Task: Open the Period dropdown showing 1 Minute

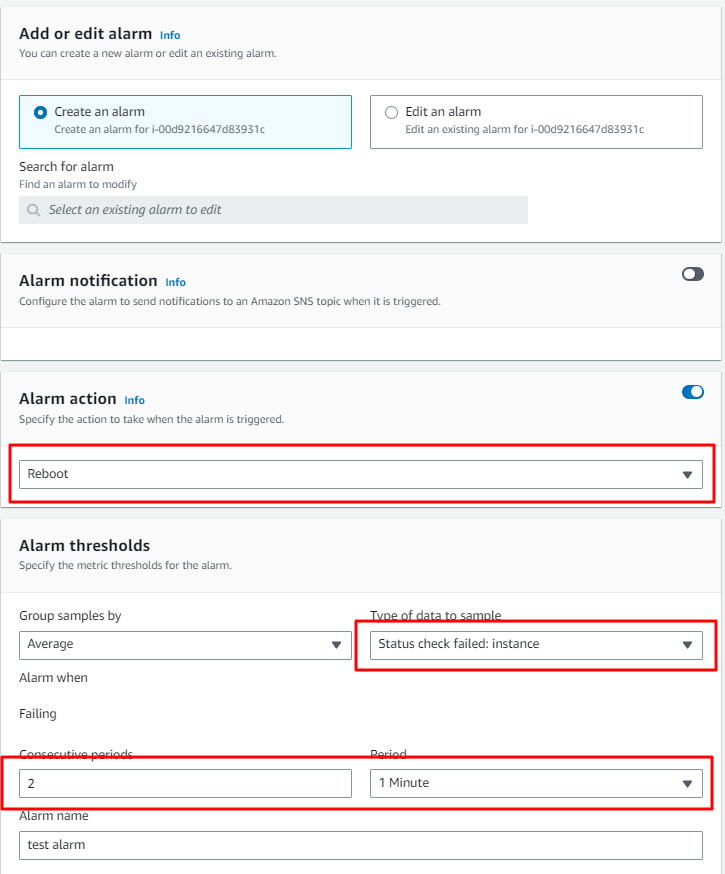Action: click(537, 783)
